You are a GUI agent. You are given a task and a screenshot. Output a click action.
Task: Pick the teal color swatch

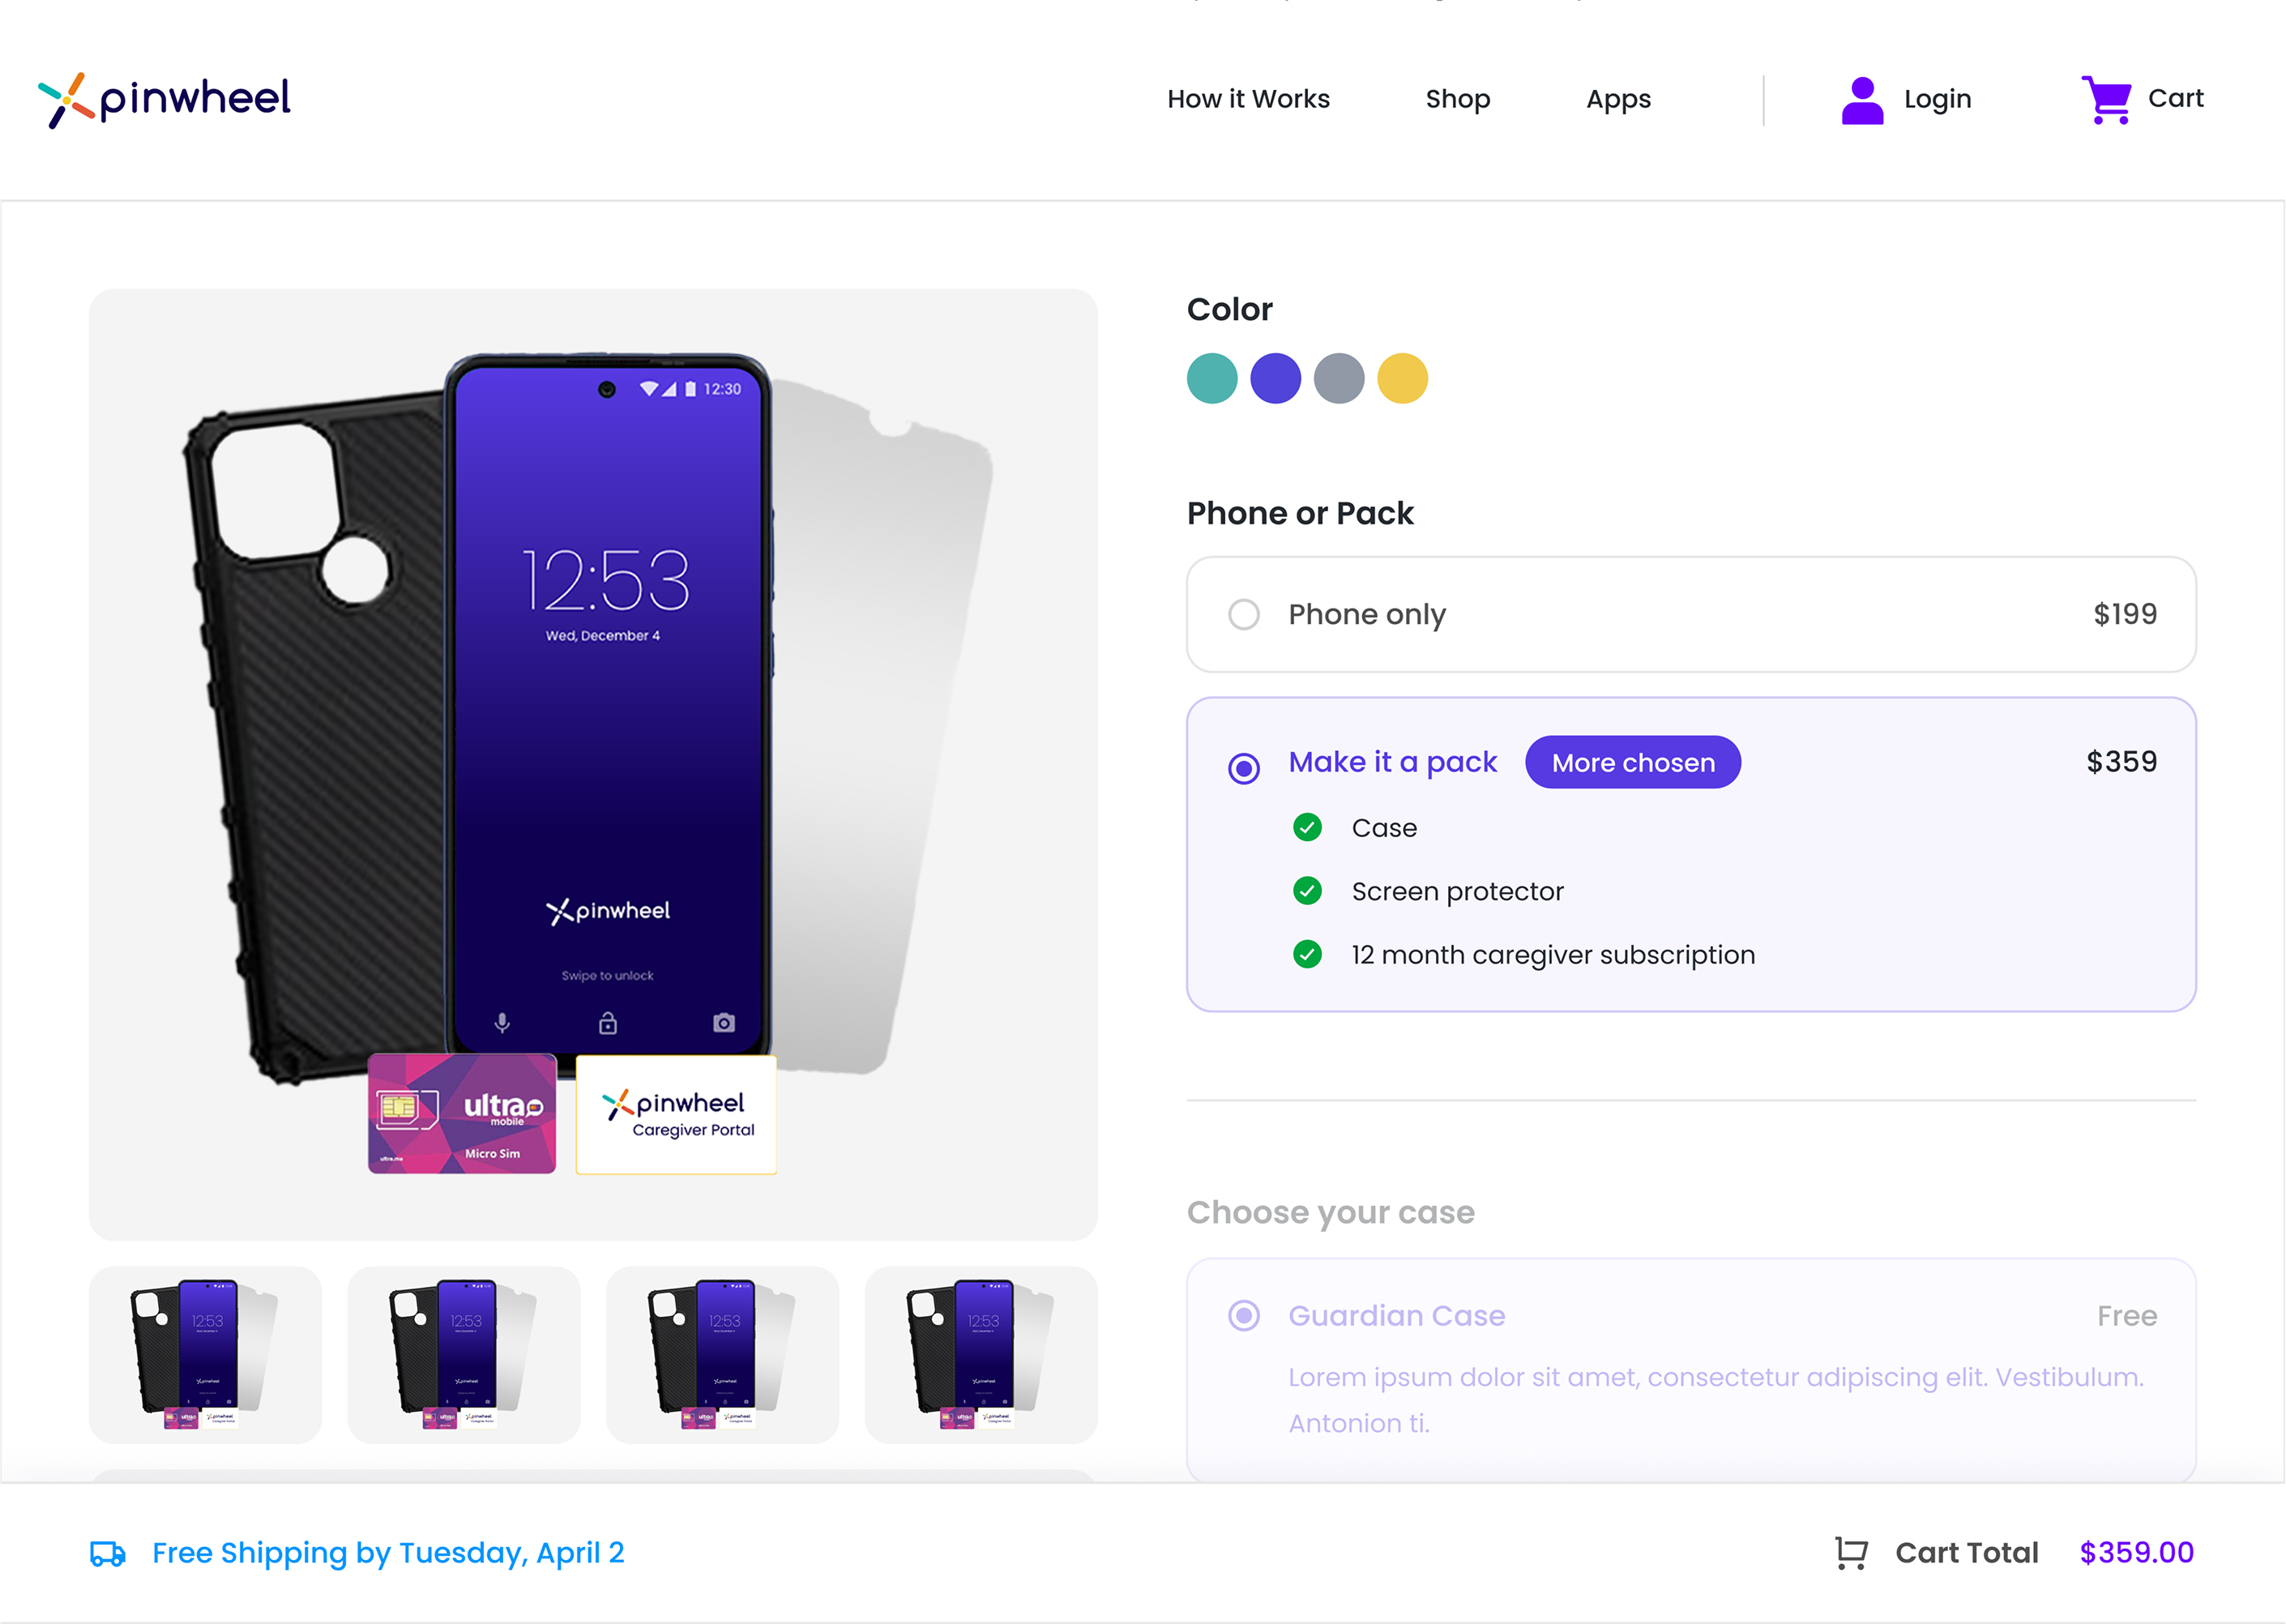(x=1212, y=379)
